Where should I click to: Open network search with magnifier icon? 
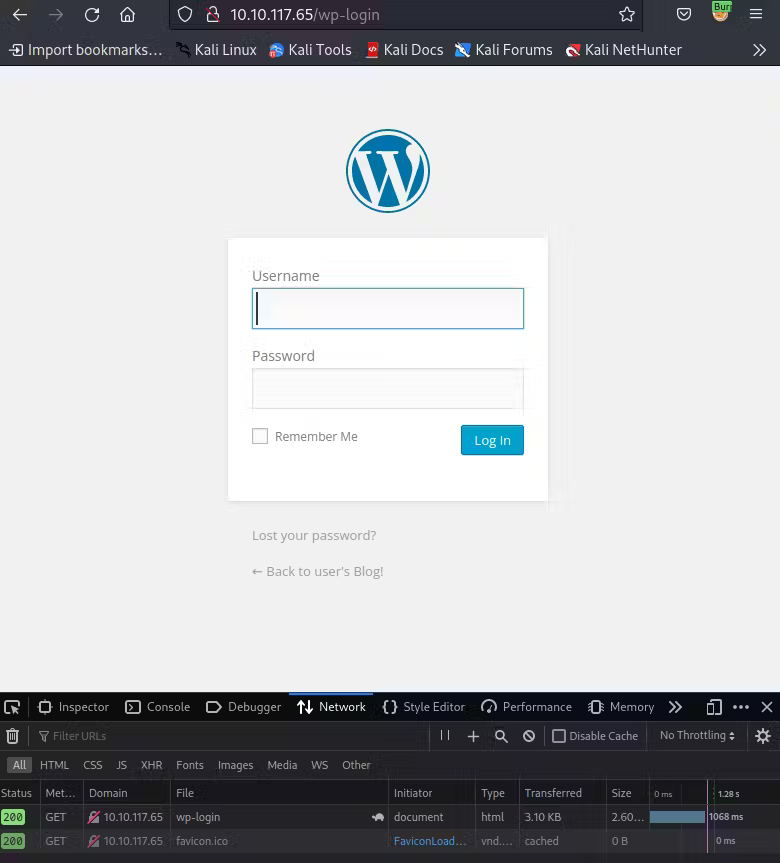pyautogui.click(x=501, y=736)
